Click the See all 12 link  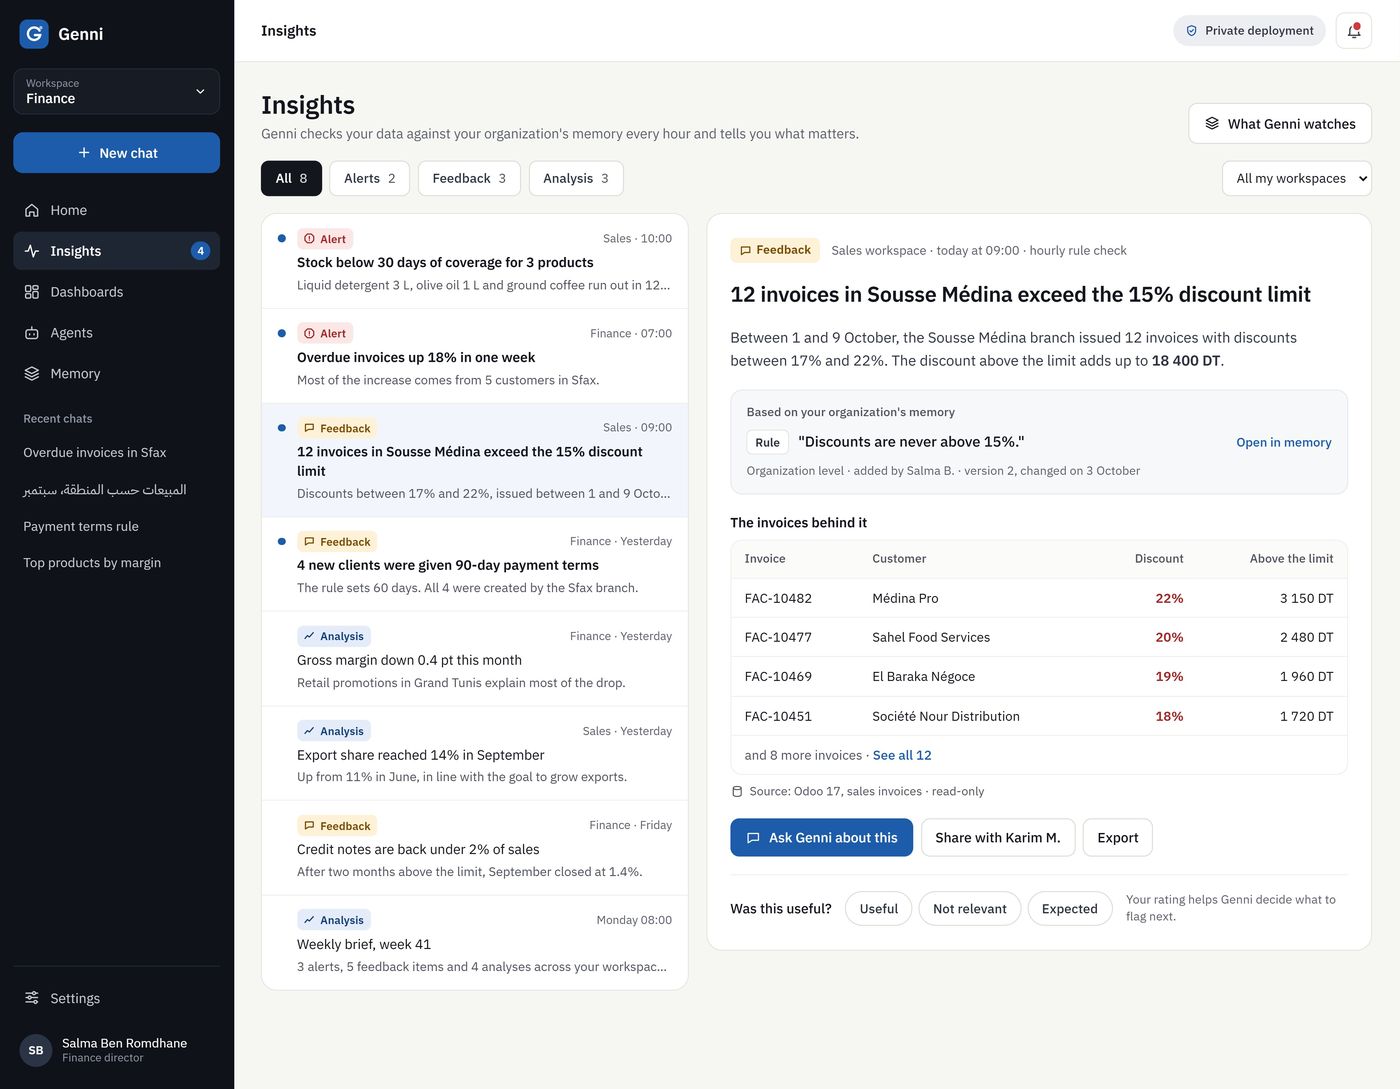(902, 755)
